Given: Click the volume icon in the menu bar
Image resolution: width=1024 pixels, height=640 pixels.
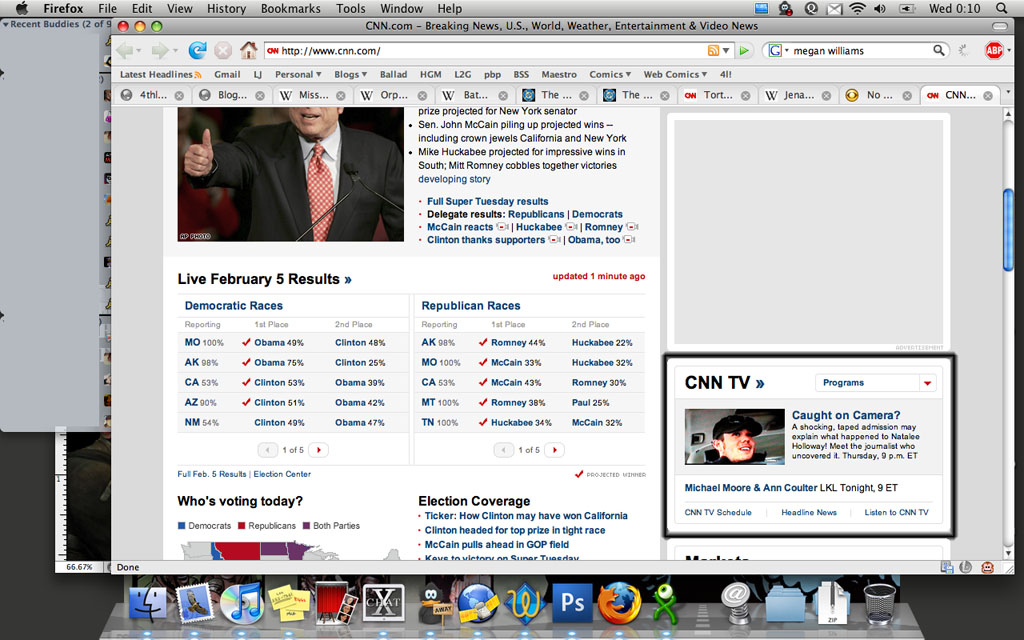Looking at the screenshot, I should point(880,8).
